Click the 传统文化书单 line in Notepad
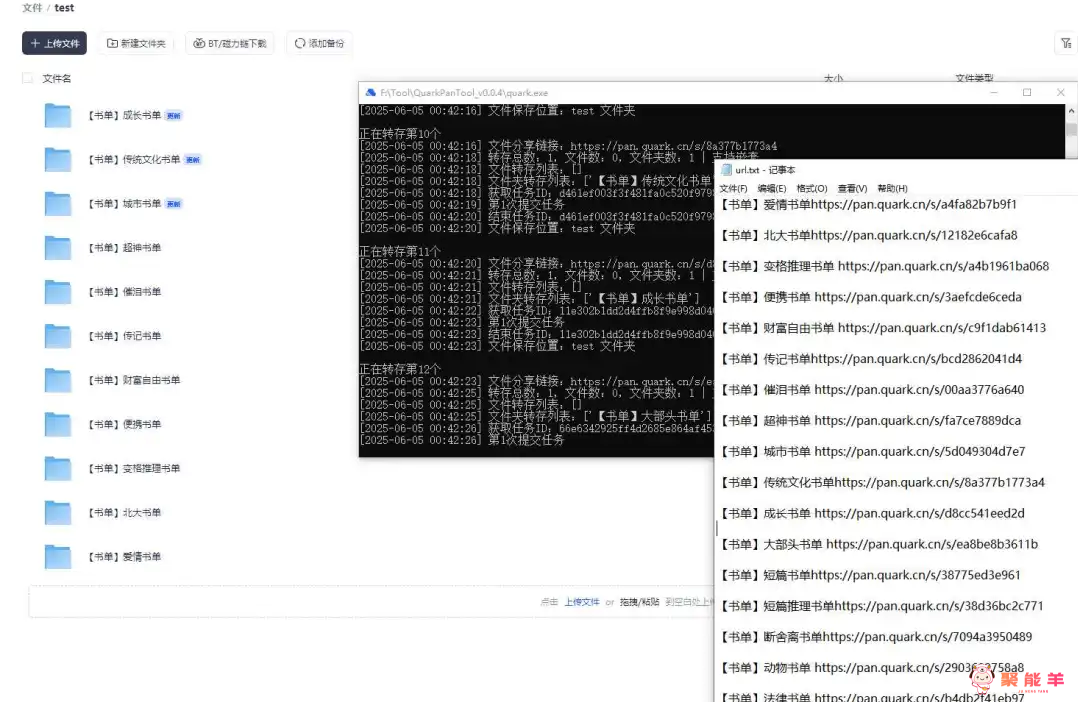 (883, 483)
